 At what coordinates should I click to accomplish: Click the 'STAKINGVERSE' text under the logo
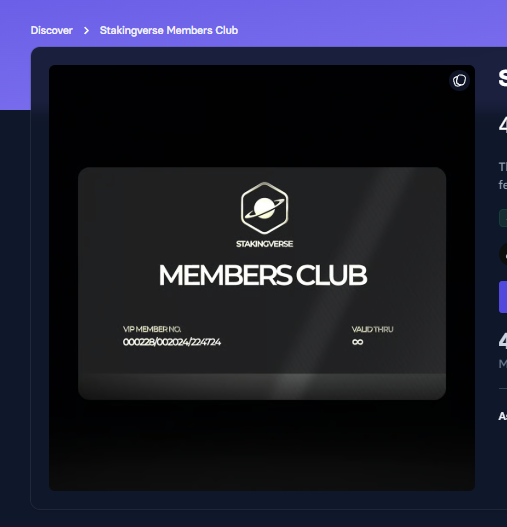tap(264, 244)
